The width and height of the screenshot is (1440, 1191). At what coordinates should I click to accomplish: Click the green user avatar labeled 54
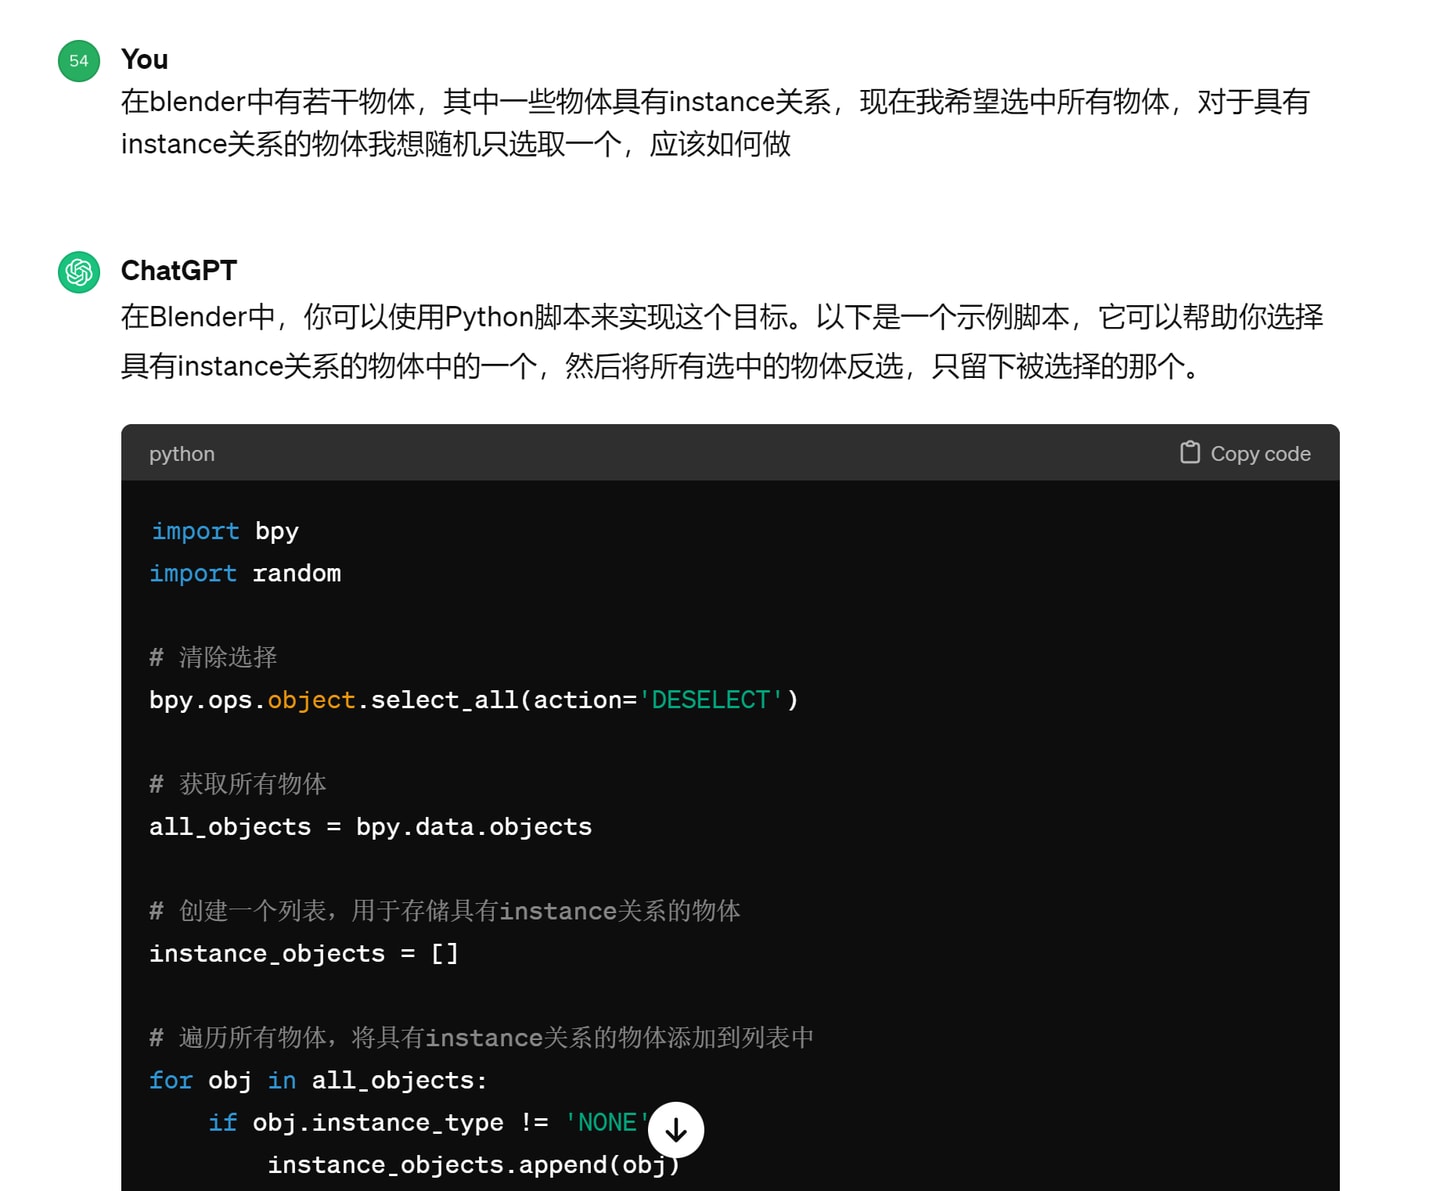pyautogui.click(x=79, y=61)
